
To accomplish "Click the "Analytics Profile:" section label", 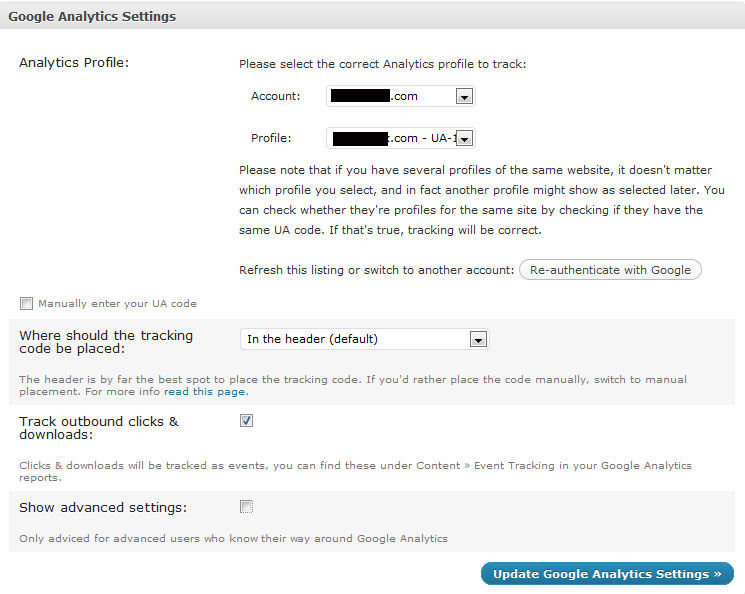I will [x=81, y=64].
